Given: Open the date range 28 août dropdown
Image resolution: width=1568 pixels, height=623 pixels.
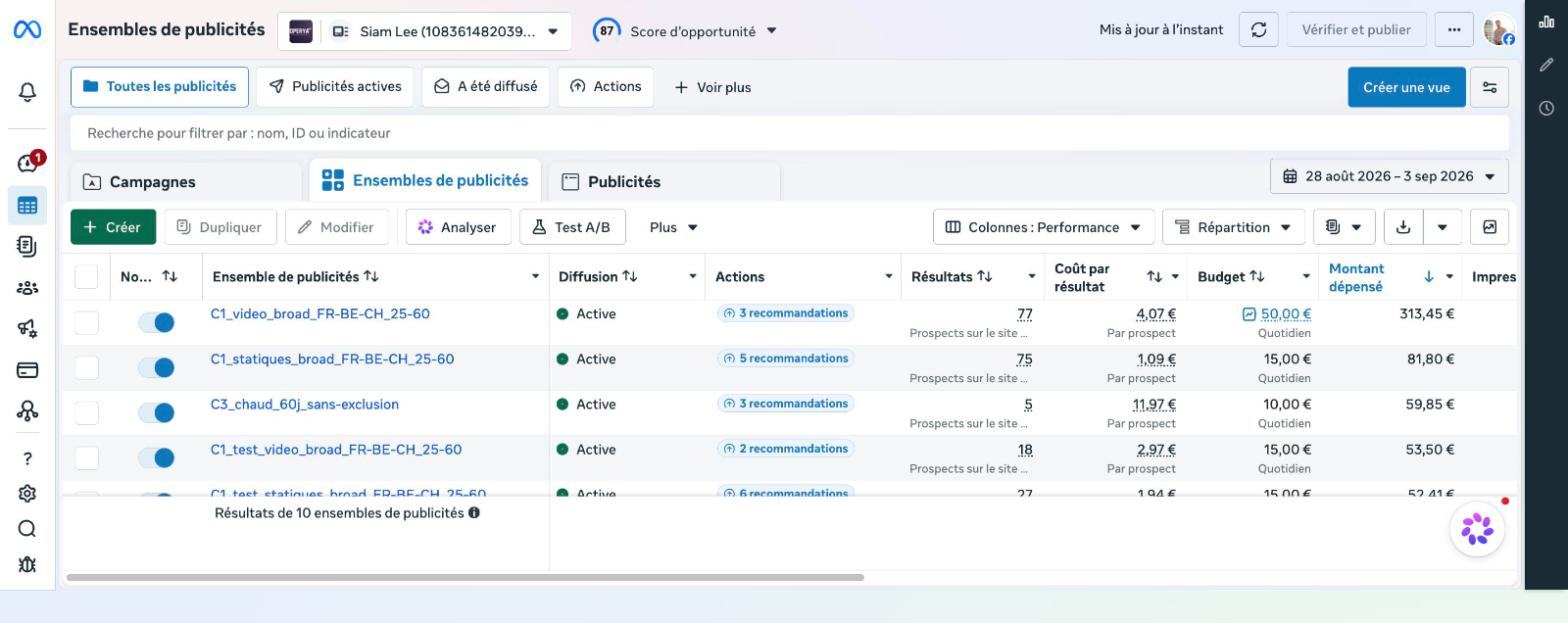Looking at the screenshot, I should [x=1389, y=176].
